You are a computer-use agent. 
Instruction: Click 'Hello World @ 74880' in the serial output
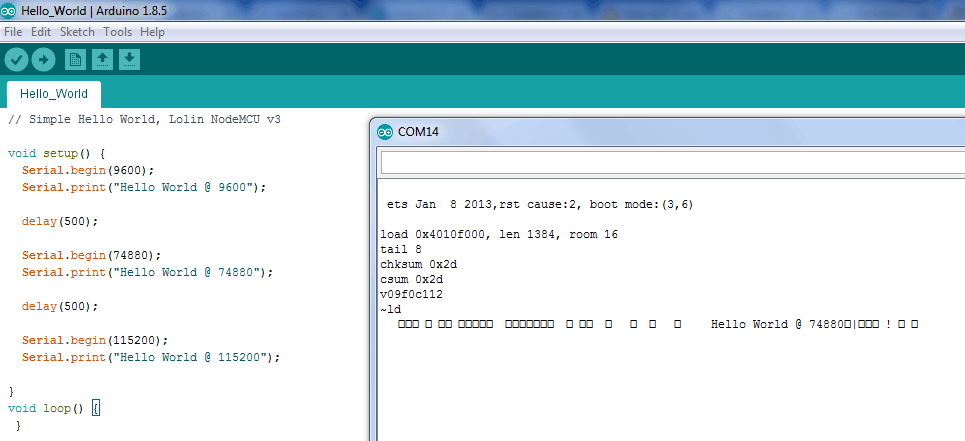tap(778, 324)
